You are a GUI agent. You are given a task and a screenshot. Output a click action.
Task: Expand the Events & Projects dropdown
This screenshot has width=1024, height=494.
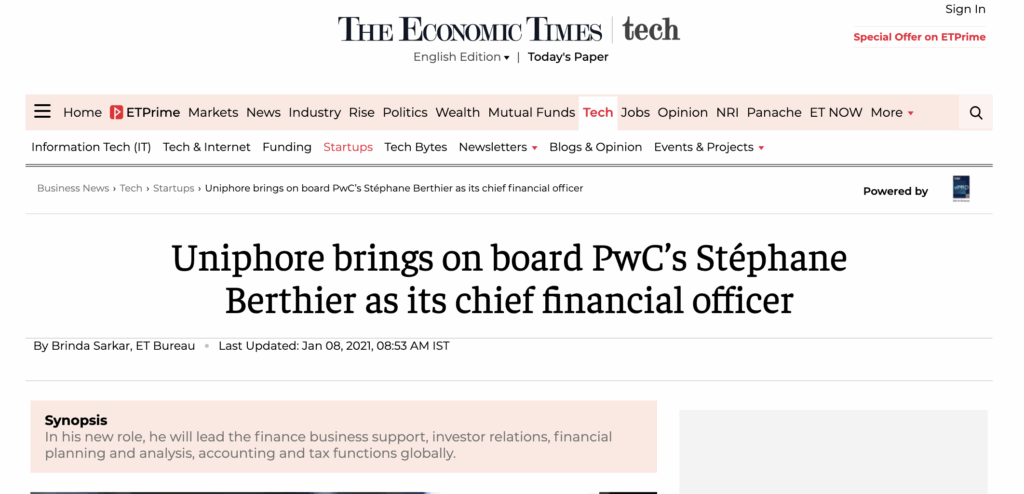tap(709, 147)
